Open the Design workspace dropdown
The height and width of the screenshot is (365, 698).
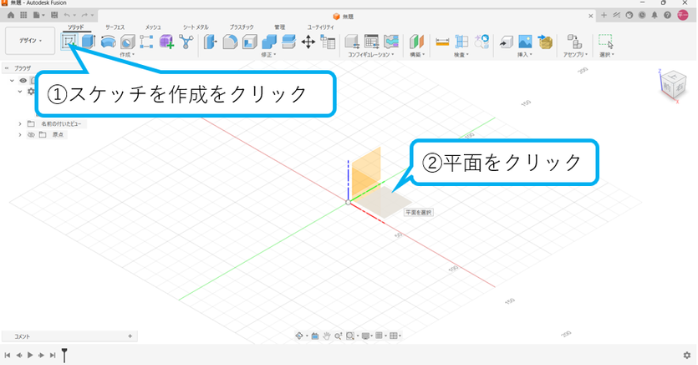[30, 41]
